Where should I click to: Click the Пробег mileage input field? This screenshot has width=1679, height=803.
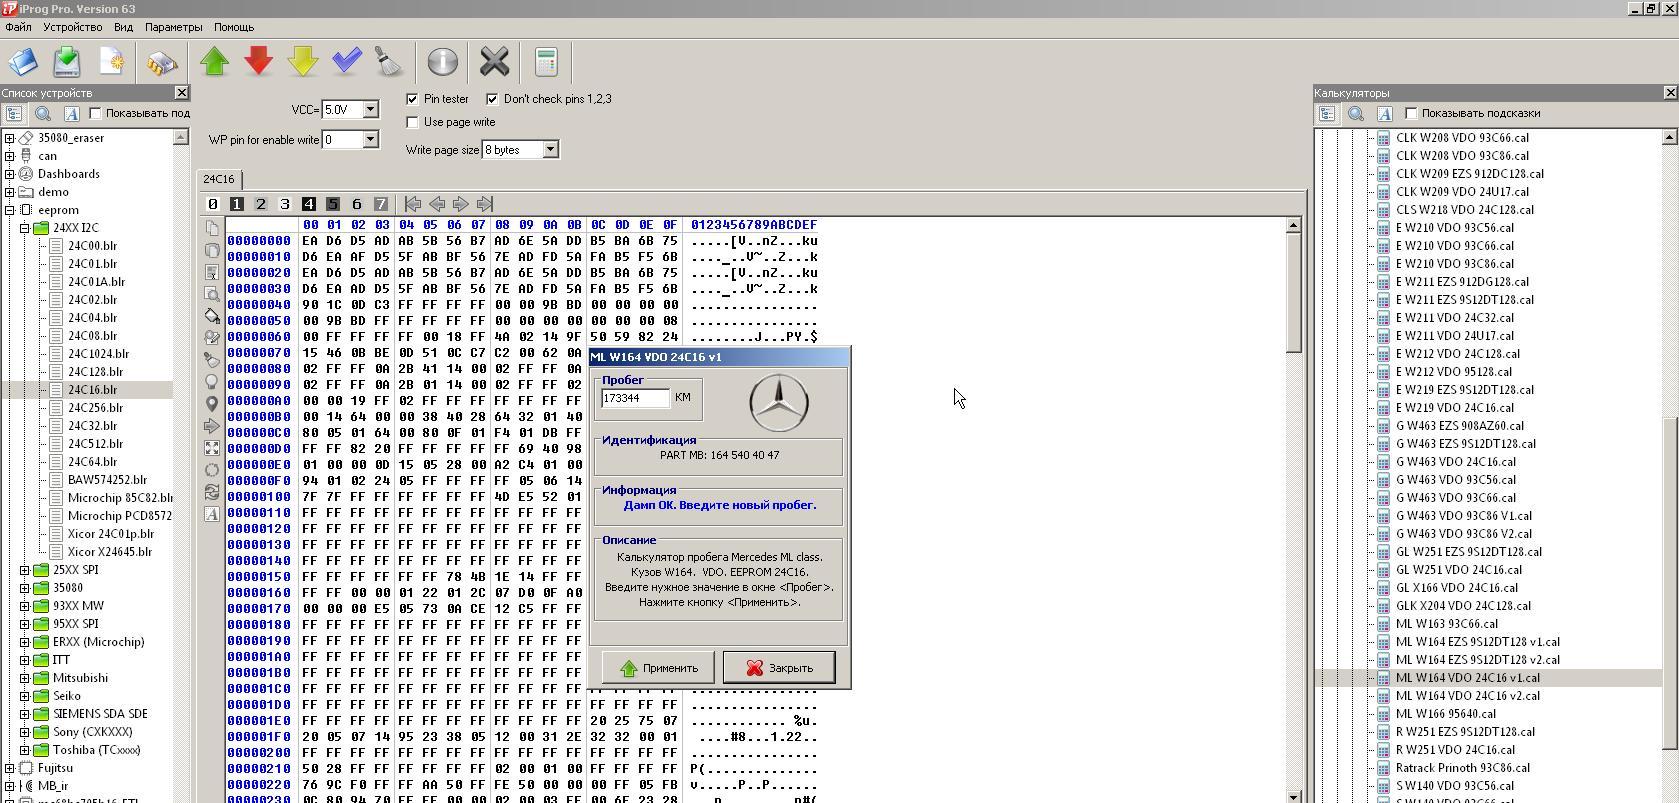(x=636, y=398)
